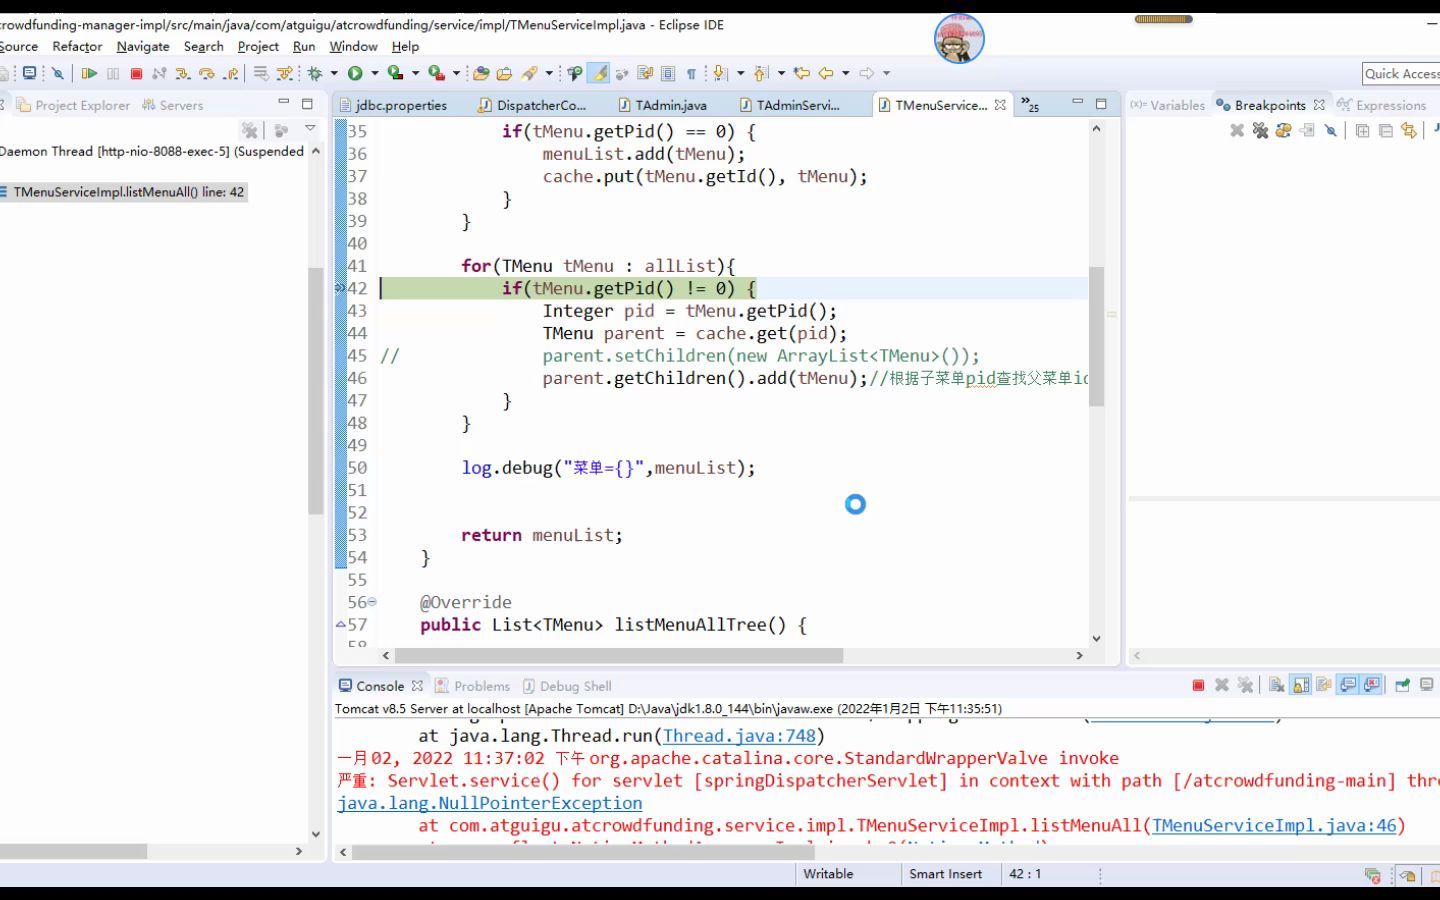The image size is (1440, 900).
Task: Clear the Console output icon
Action: tap(1276, 685)
